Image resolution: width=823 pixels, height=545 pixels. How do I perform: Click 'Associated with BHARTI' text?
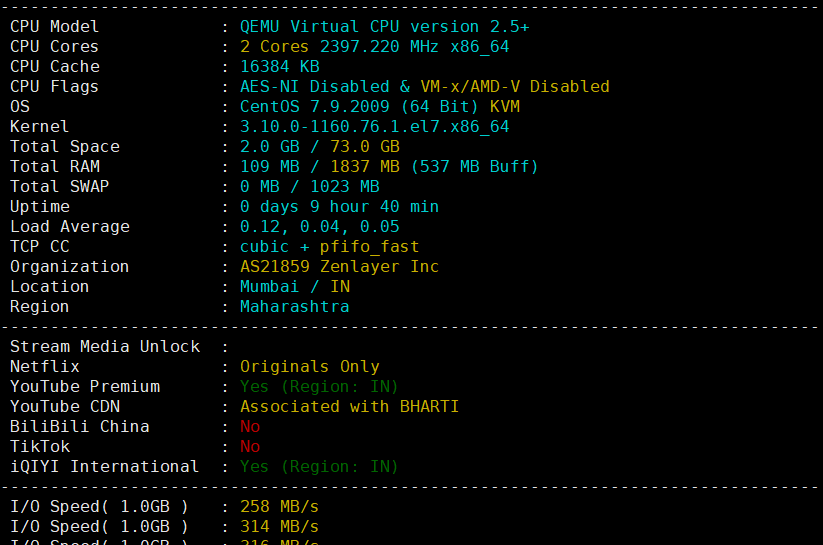[349, 406]
